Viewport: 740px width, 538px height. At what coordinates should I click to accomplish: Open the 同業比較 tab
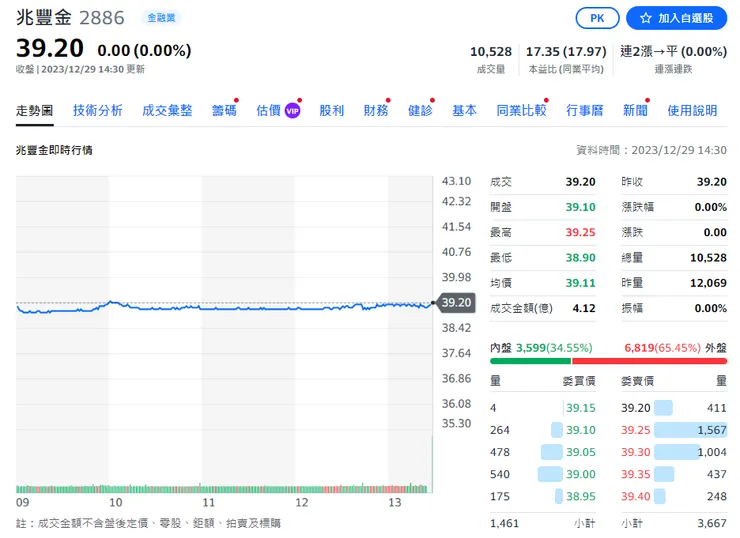[521, 111]
